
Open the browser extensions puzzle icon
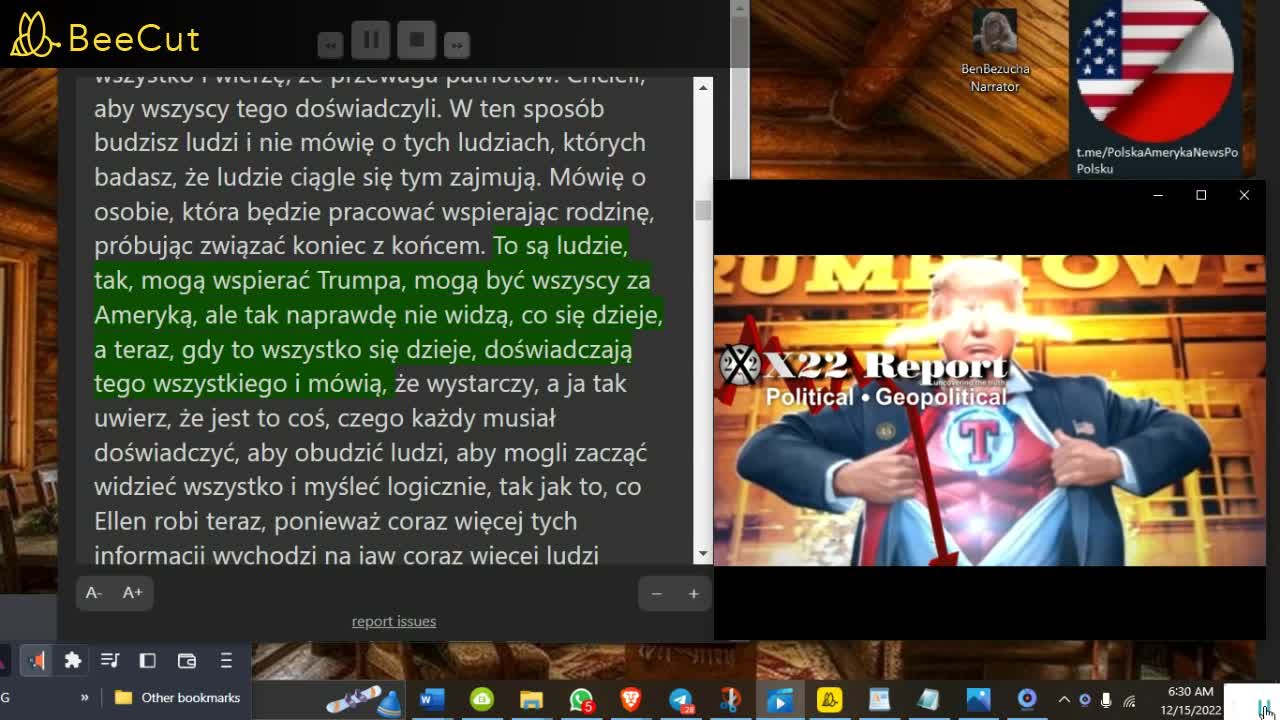click(73, 660)
